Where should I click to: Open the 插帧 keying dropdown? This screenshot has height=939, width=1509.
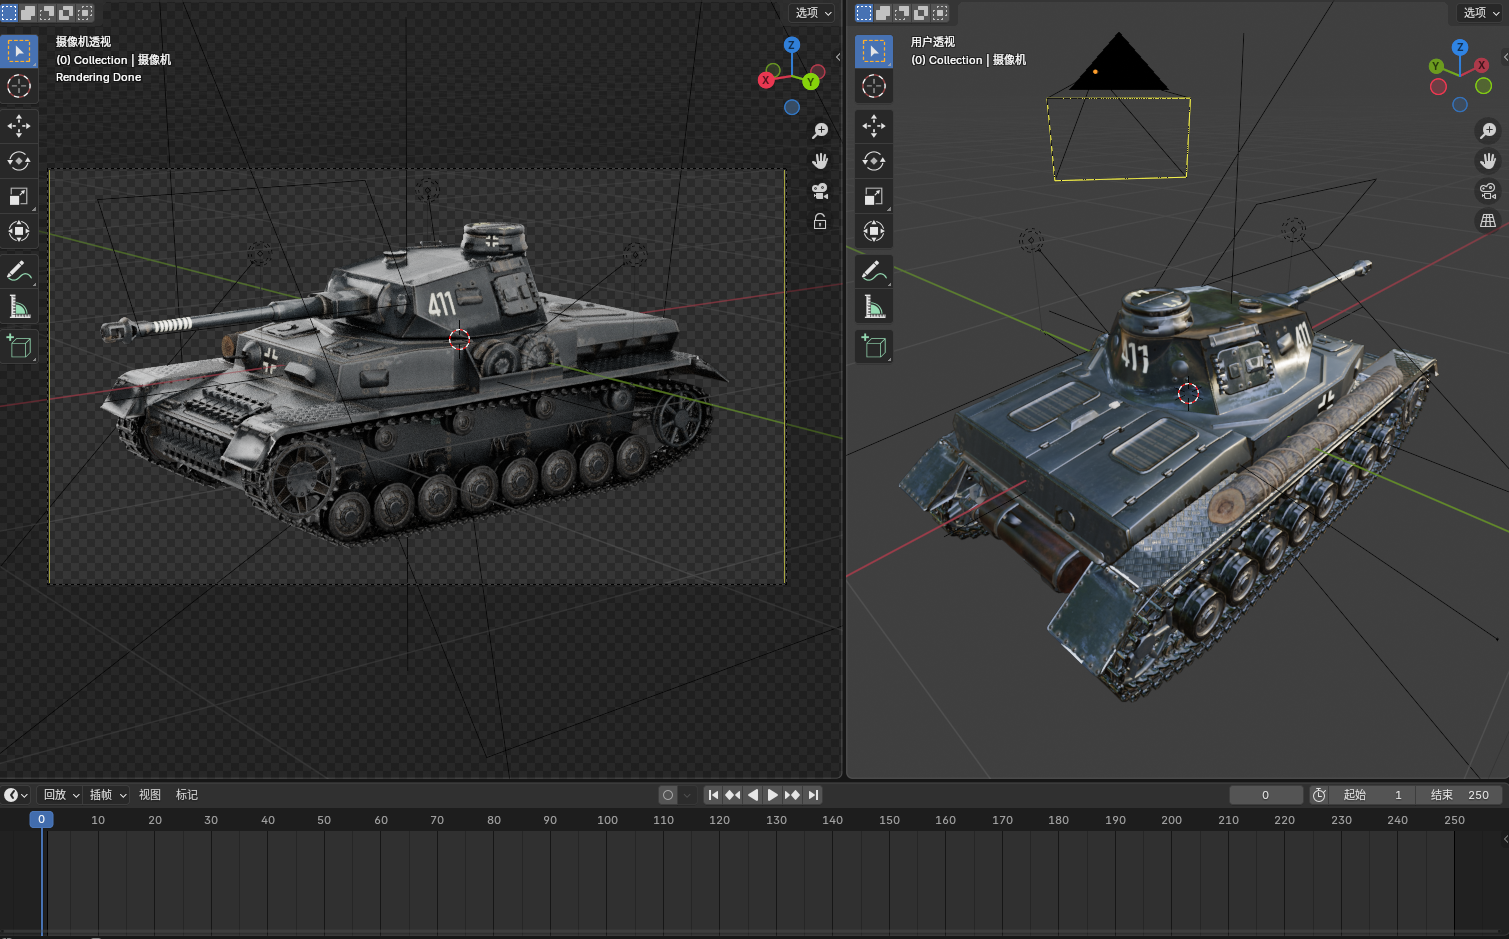click(x=108, y=795)
